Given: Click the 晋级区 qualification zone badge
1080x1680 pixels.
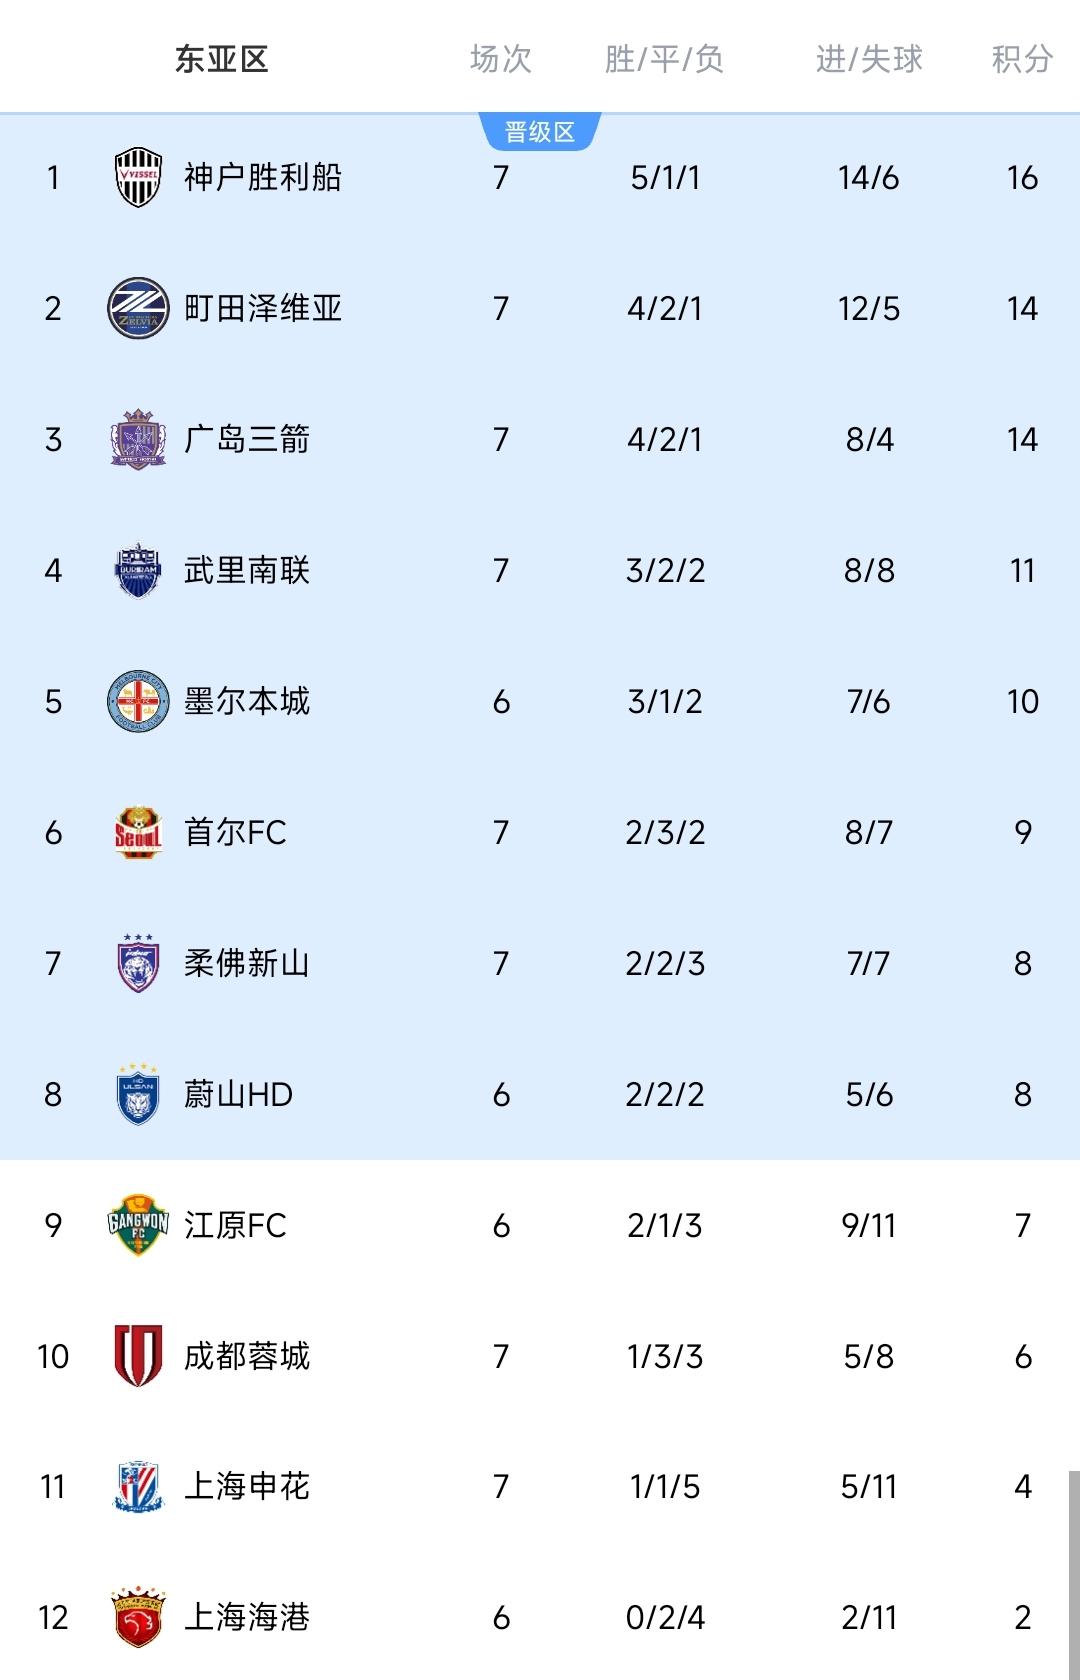Looking at the screenshot, I should (x=540, y=132).
